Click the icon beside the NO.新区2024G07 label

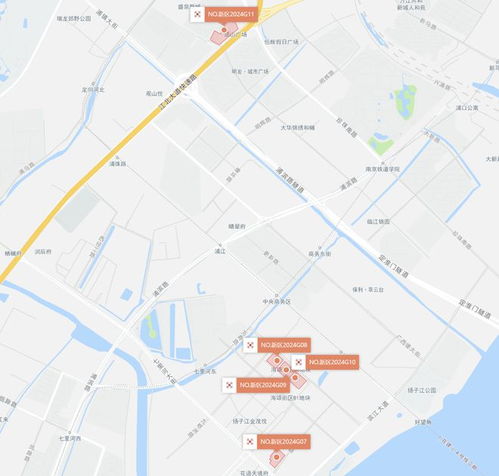tap(250, 442)
